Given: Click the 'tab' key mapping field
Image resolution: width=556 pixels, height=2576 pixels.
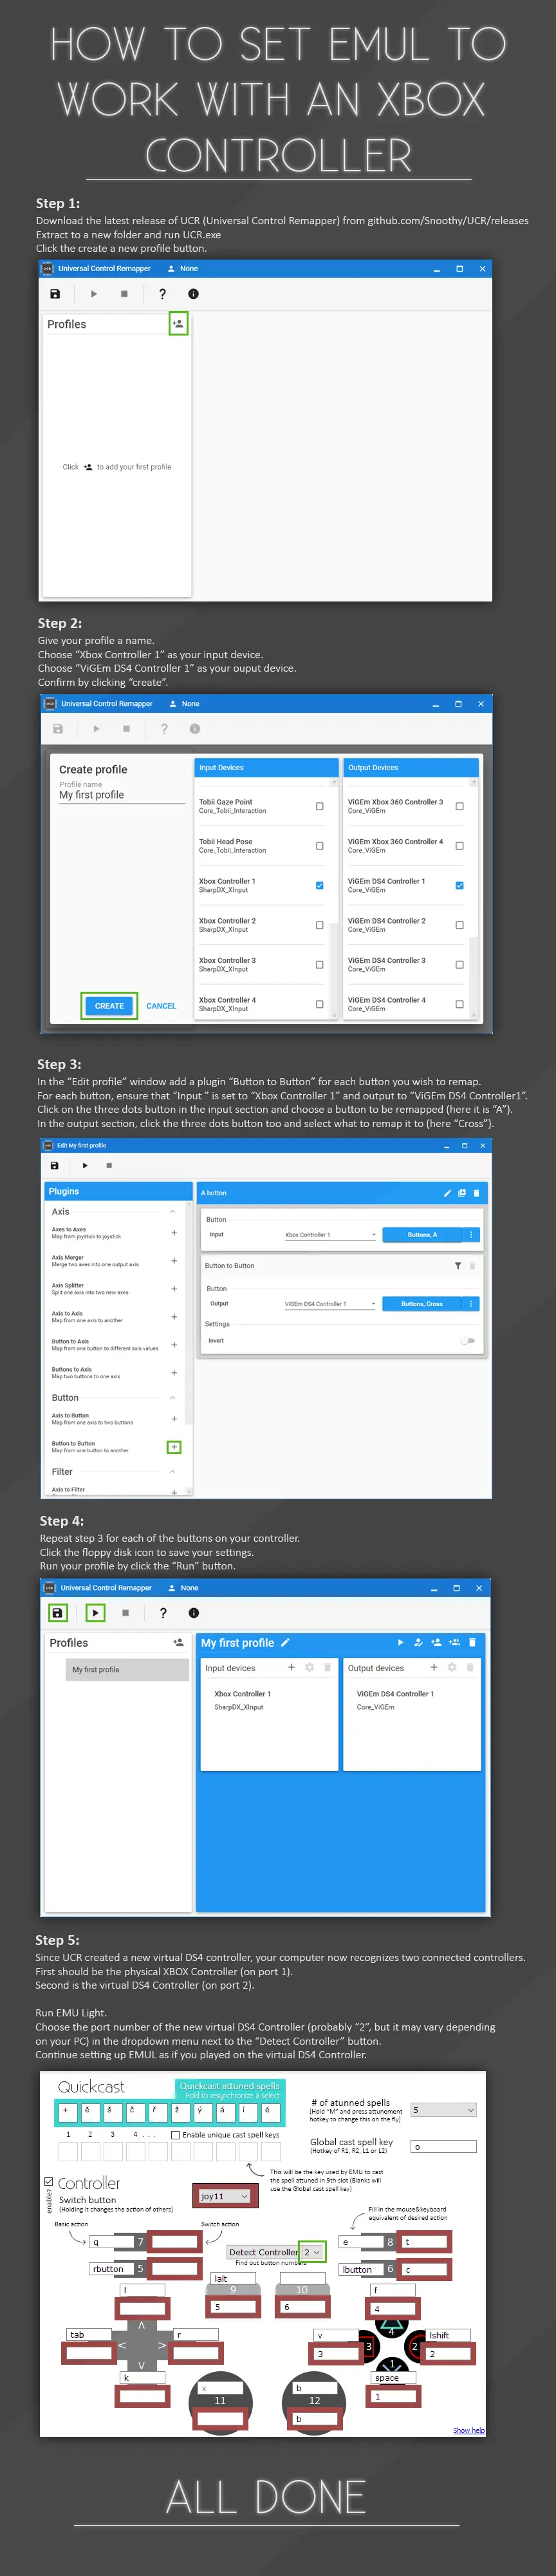Looking at the screenshot, I should pos(88,2335).
